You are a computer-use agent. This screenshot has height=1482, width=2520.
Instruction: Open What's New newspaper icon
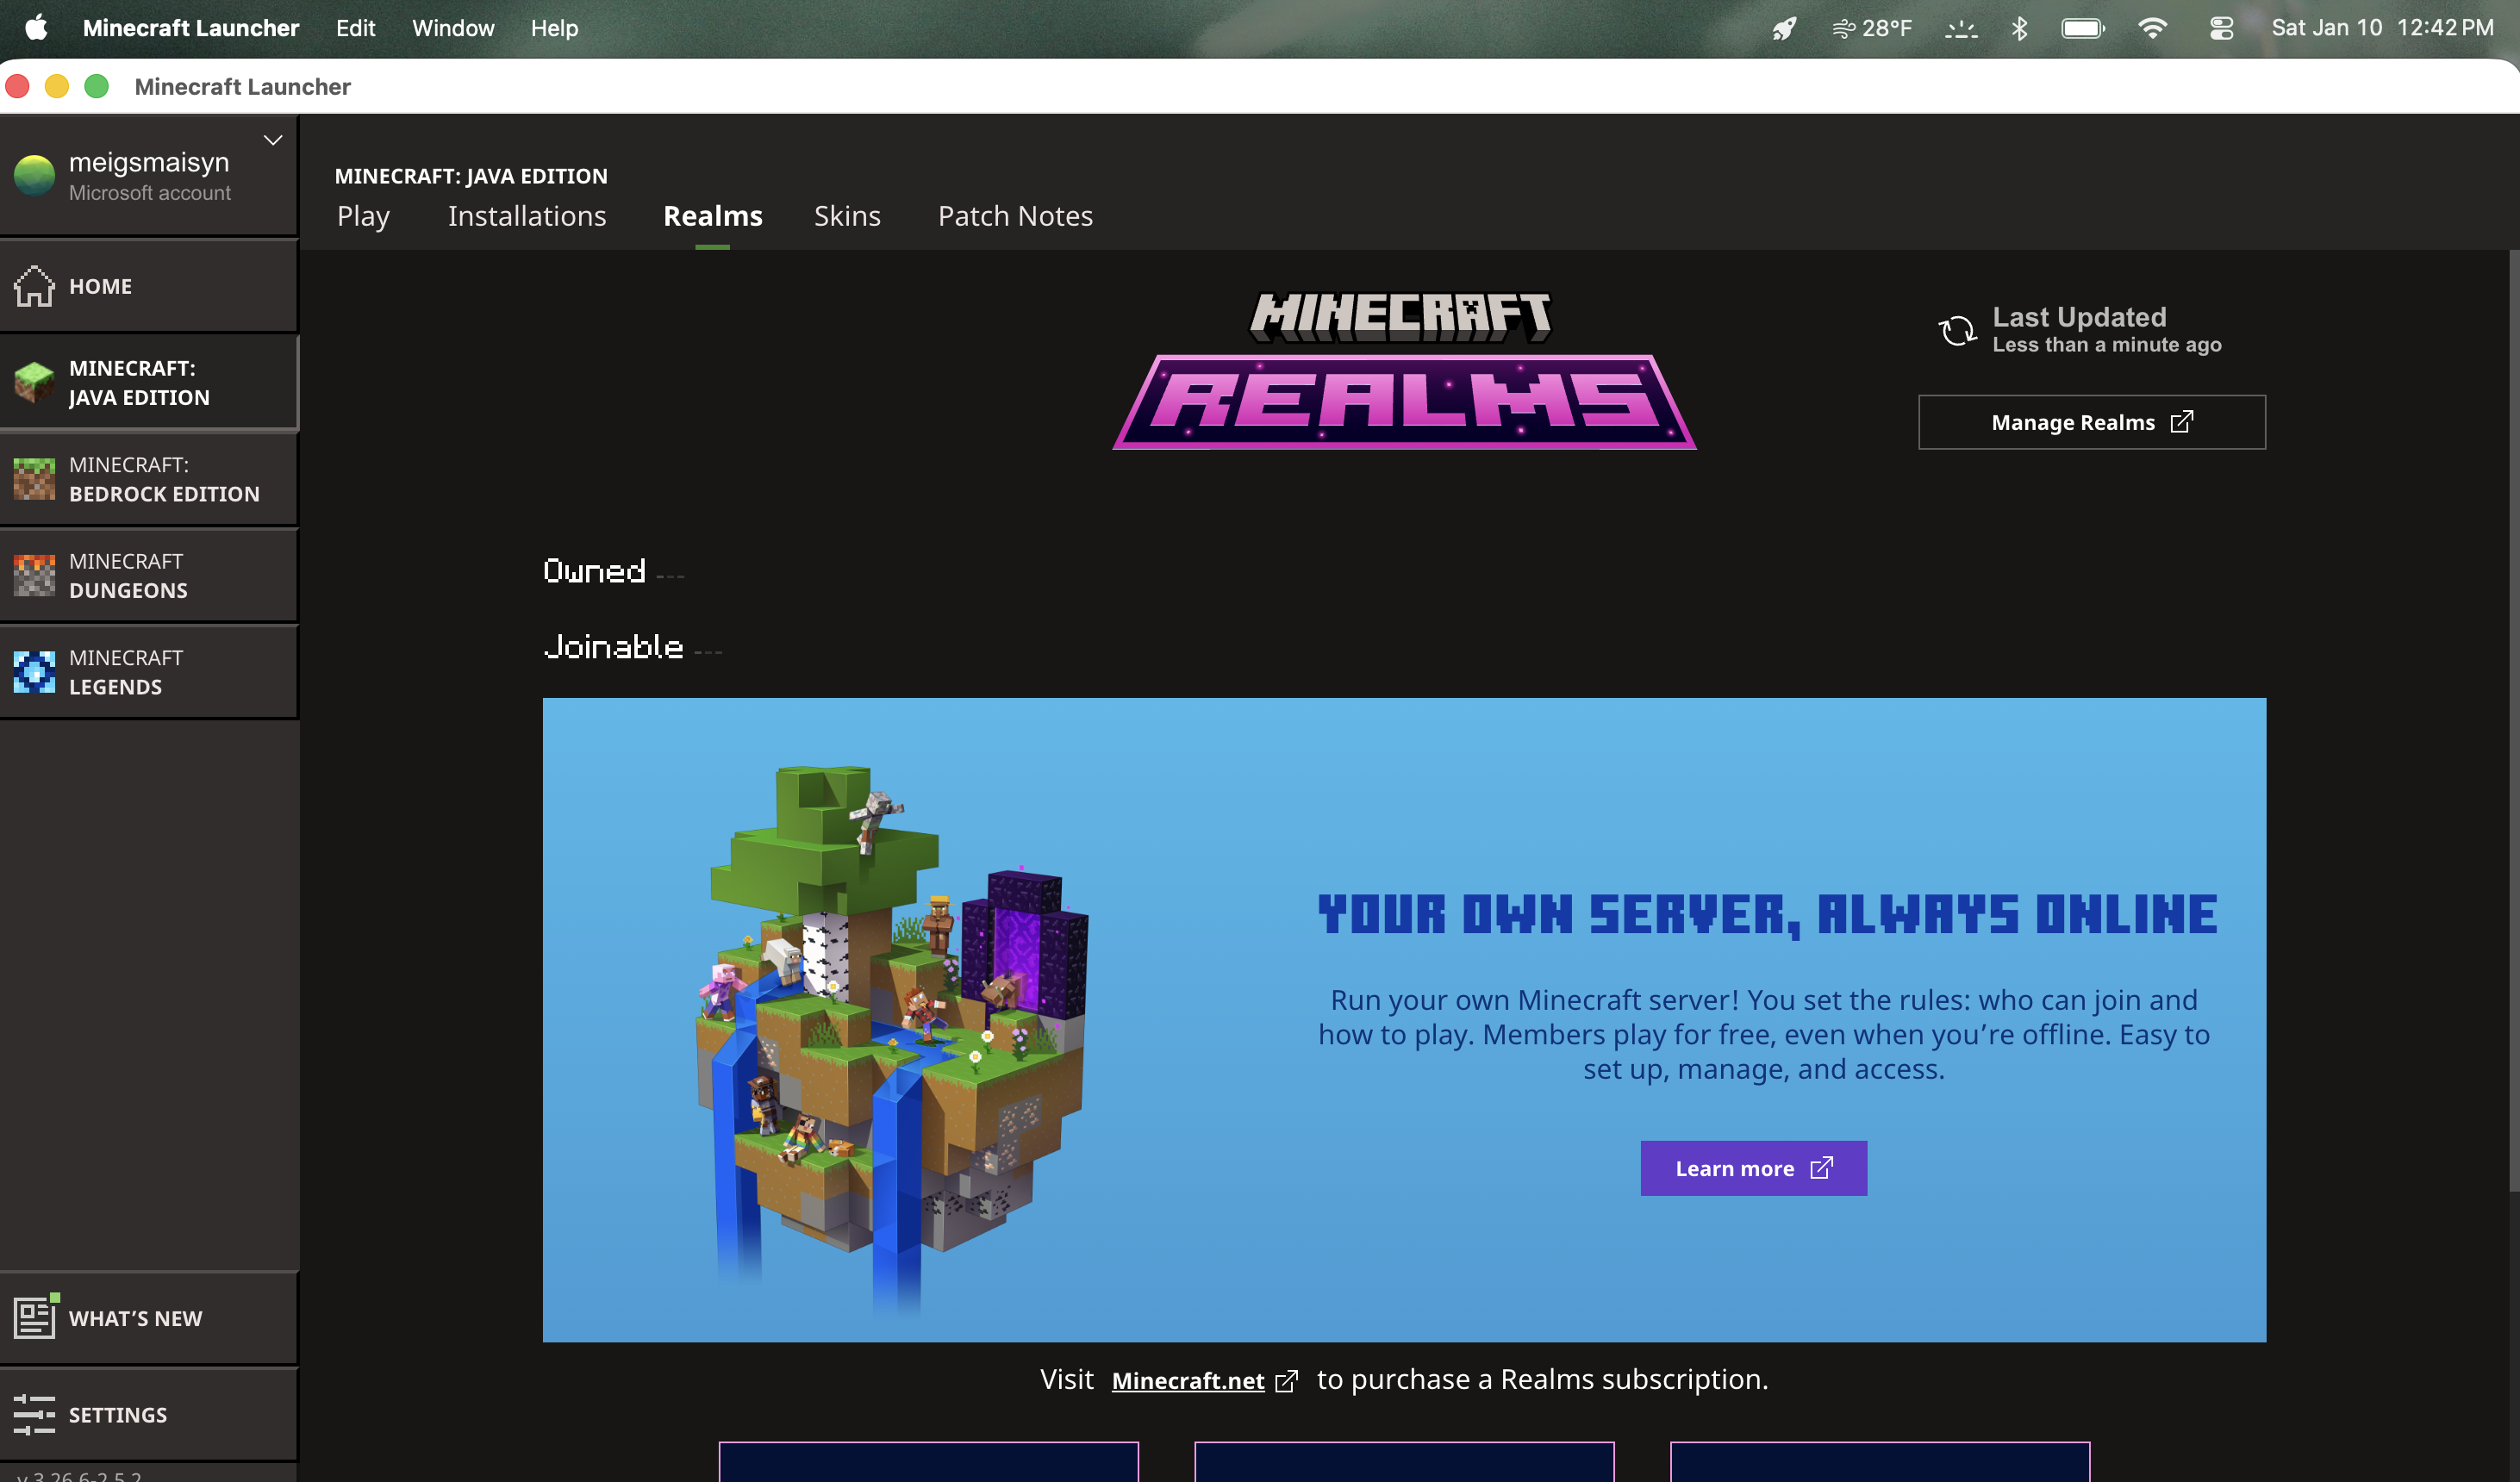(34, 1317)
